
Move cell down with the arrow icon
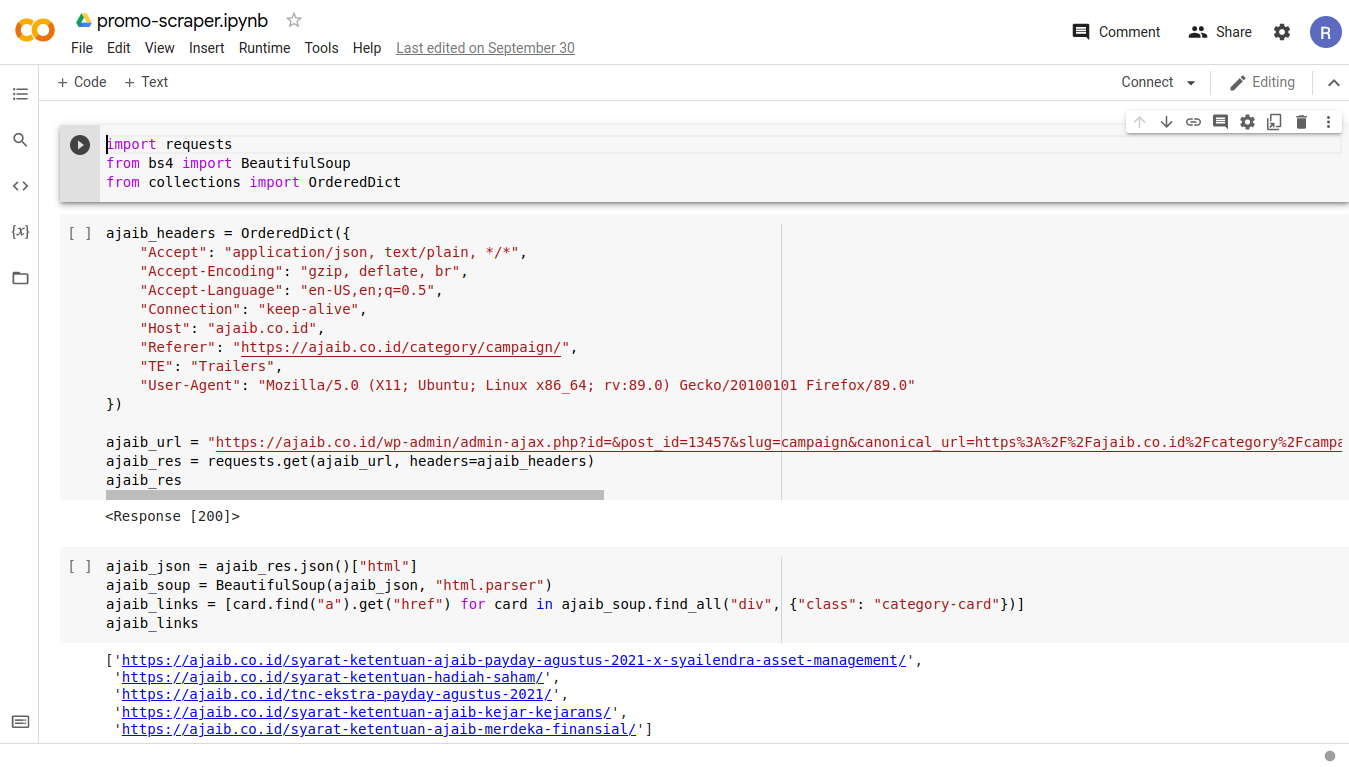1166,122
